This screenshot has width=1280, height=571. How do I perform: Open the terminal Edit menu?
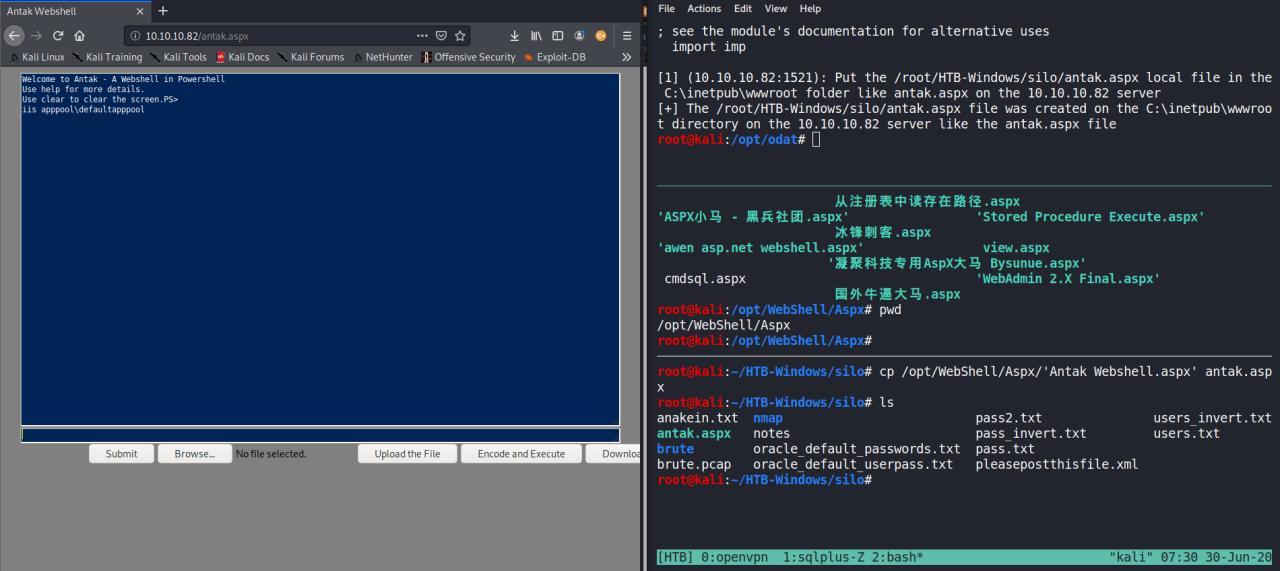(x=743, y=8)
